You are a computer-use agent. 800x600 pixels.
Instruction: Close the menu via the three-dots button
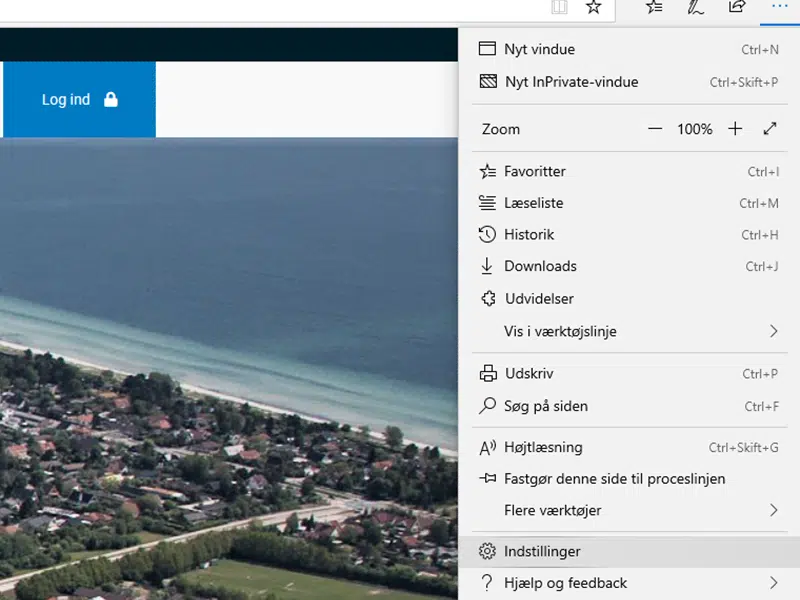click(778, 7)
